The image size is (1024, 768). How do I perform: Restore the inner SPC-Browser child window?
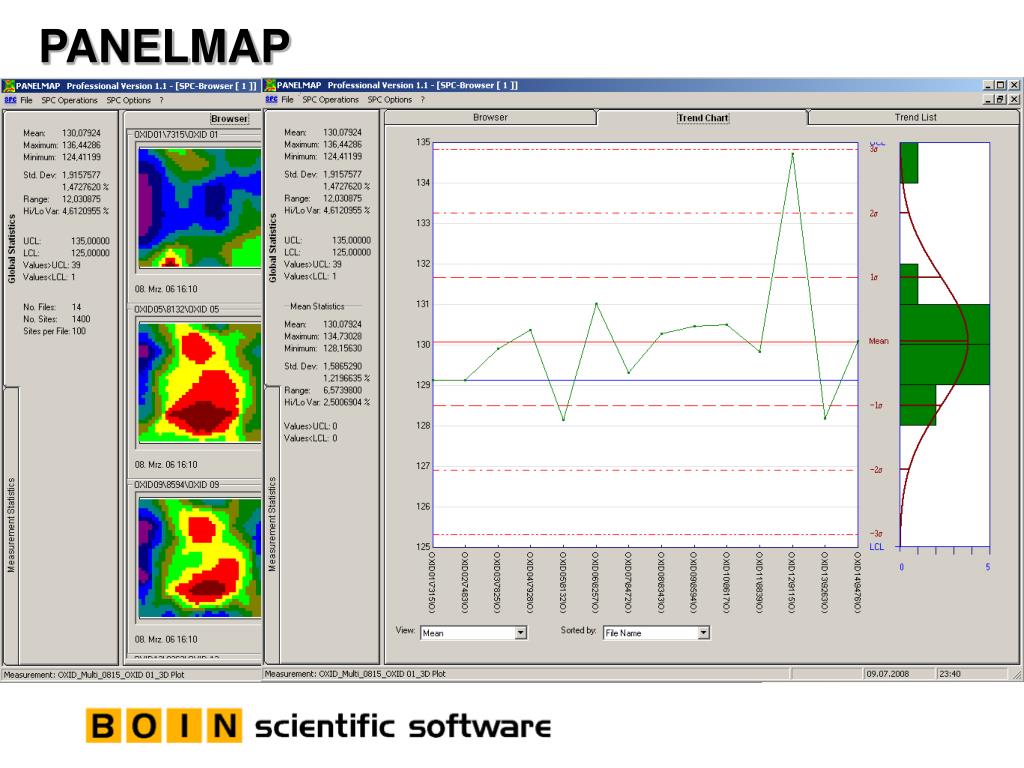point(1000,99)
